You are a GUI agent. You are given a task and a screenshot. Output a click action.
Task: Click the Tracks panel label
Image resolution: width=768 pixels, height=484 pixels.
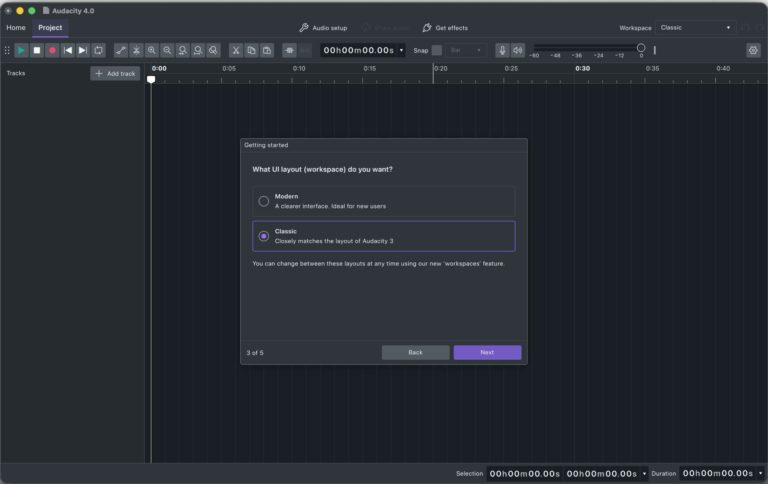(16, 73)
